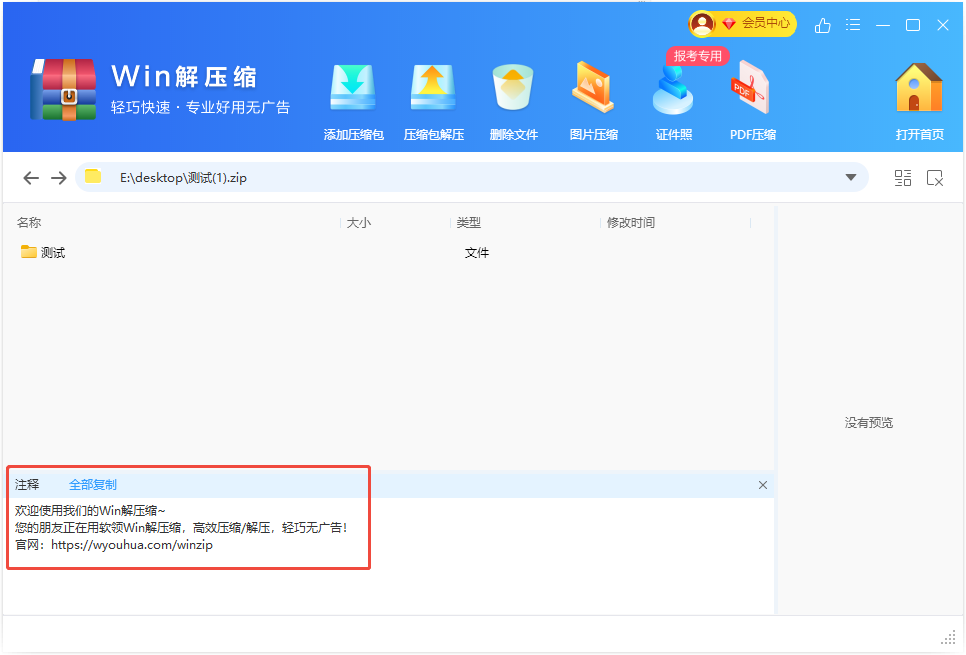
Task: Open the 会员中心 member center button
Action: 743,23
